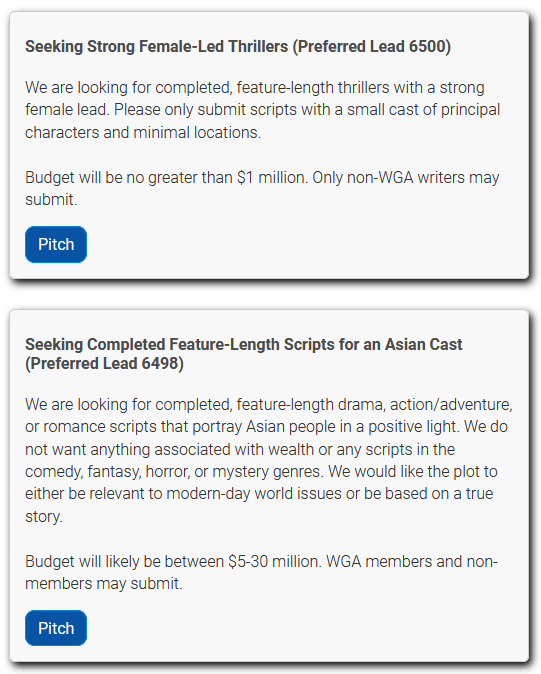
Task: Click the word "submit." in first card
Action: click(51, 199)
